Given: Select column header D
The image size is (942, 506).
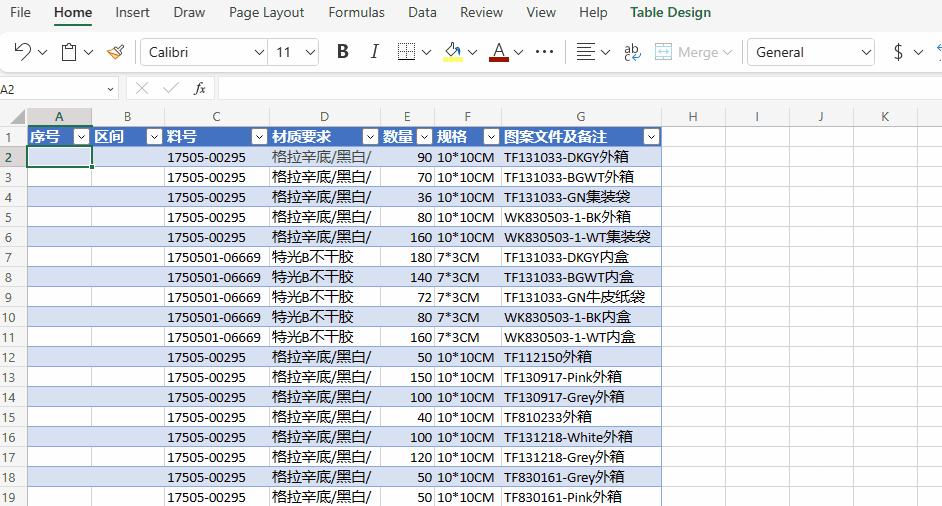Looking at the screenshot, I should pos(324,117).
